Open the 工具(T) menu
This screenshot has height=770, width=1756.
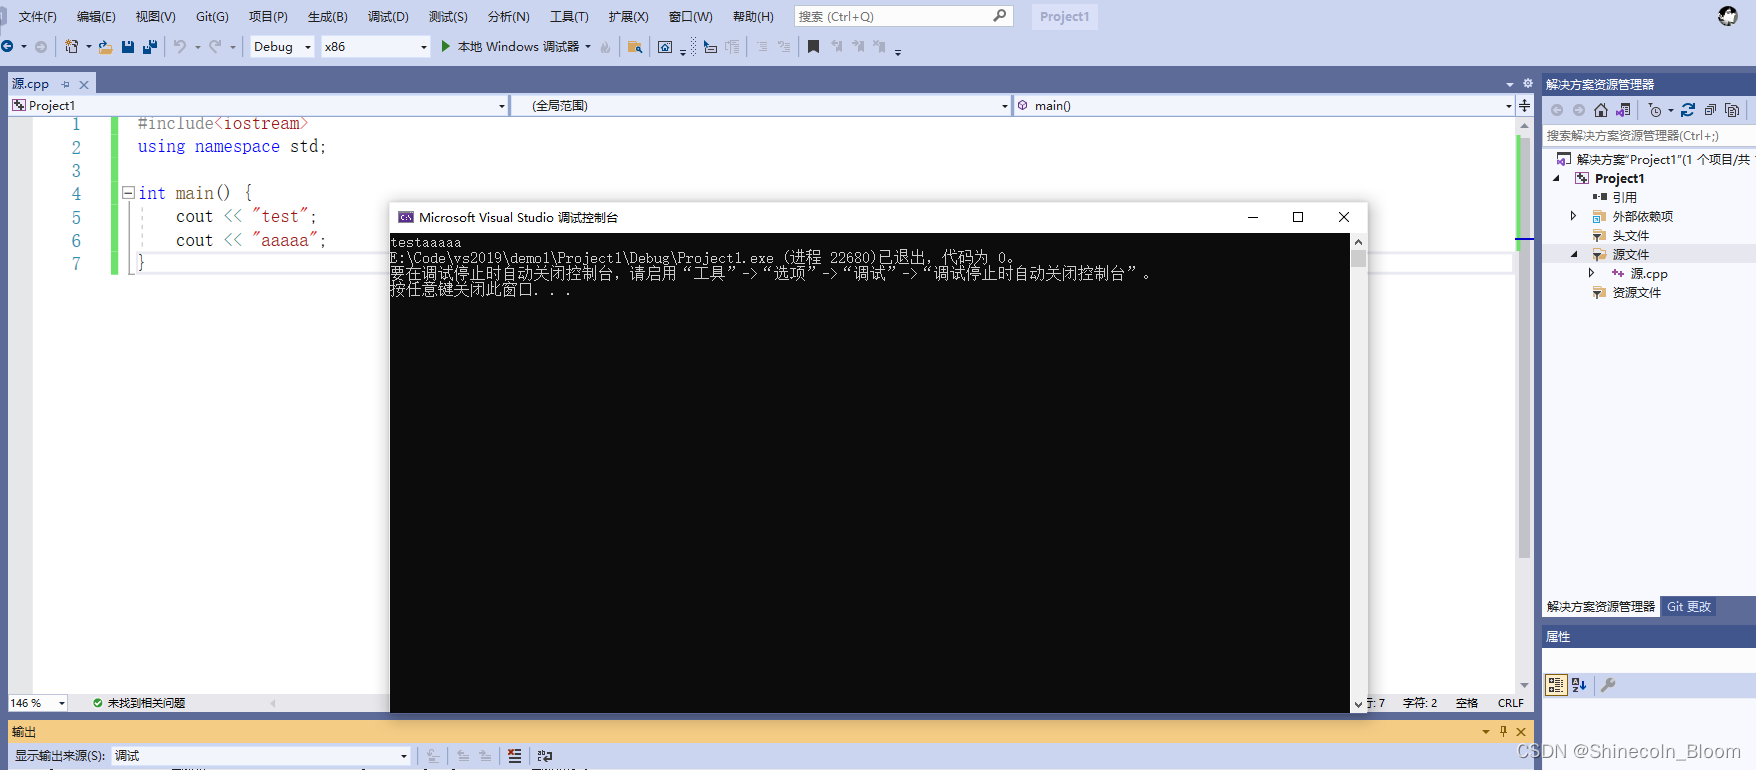click(569, 17)
